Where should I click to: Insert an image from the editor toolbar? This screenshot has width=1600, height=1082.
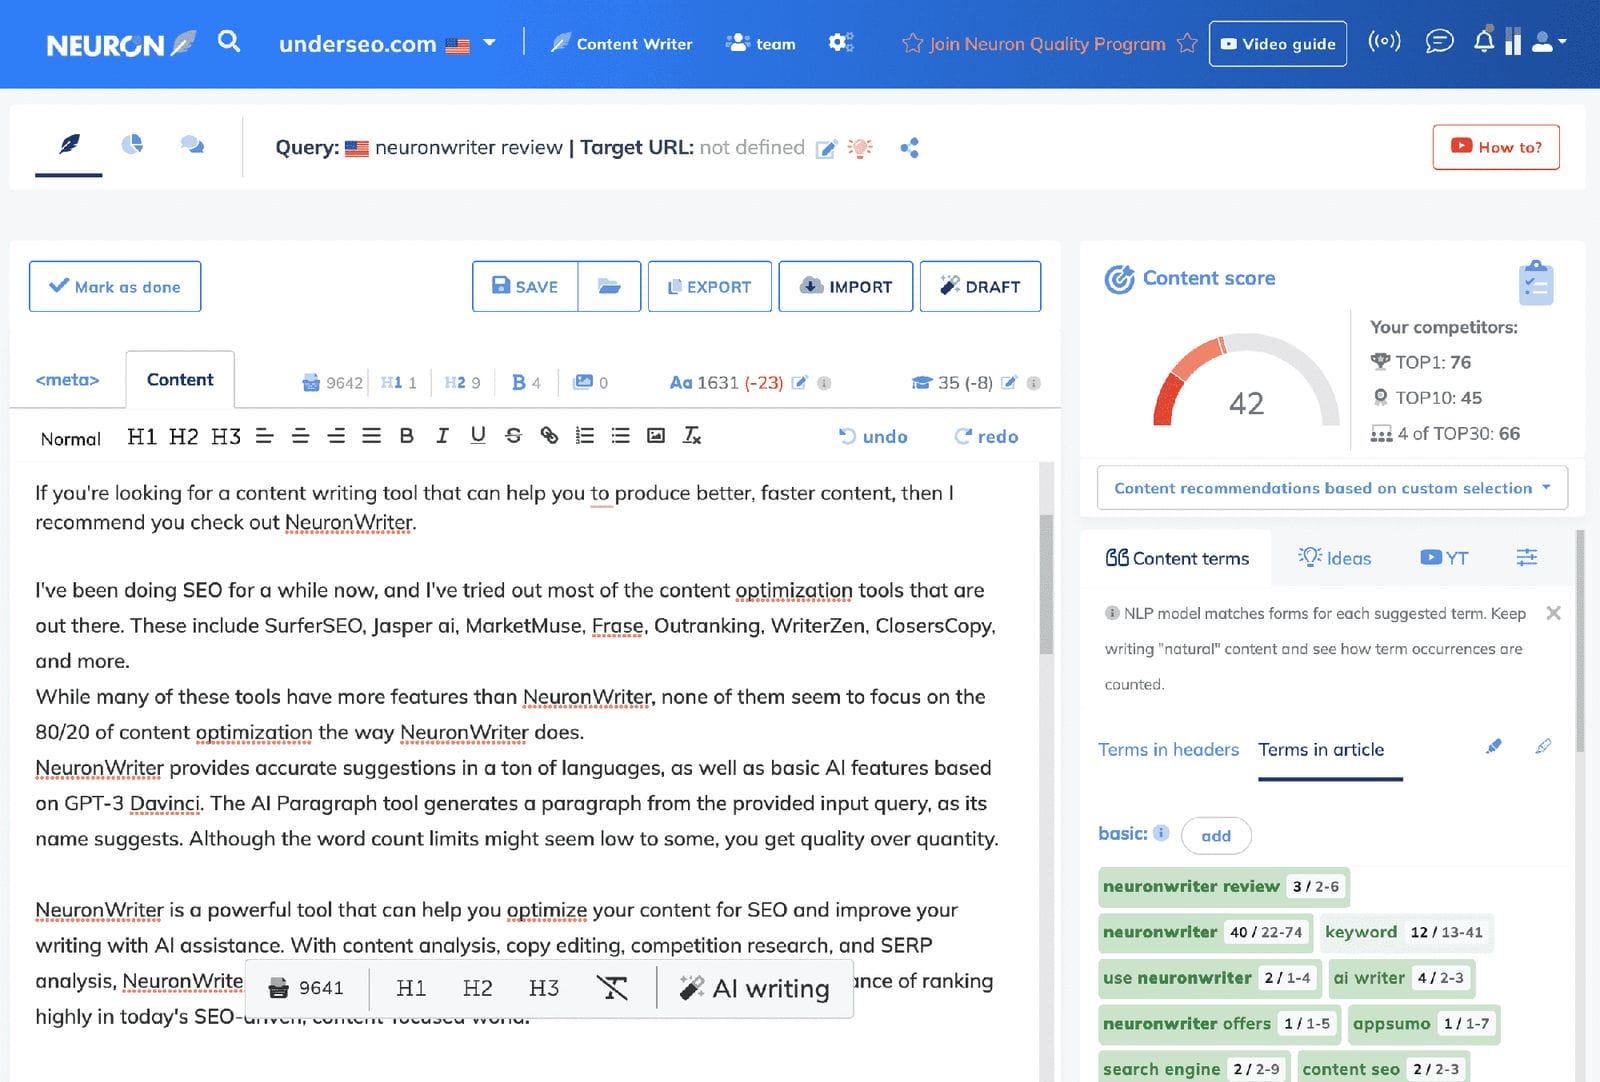coord(656,436)
